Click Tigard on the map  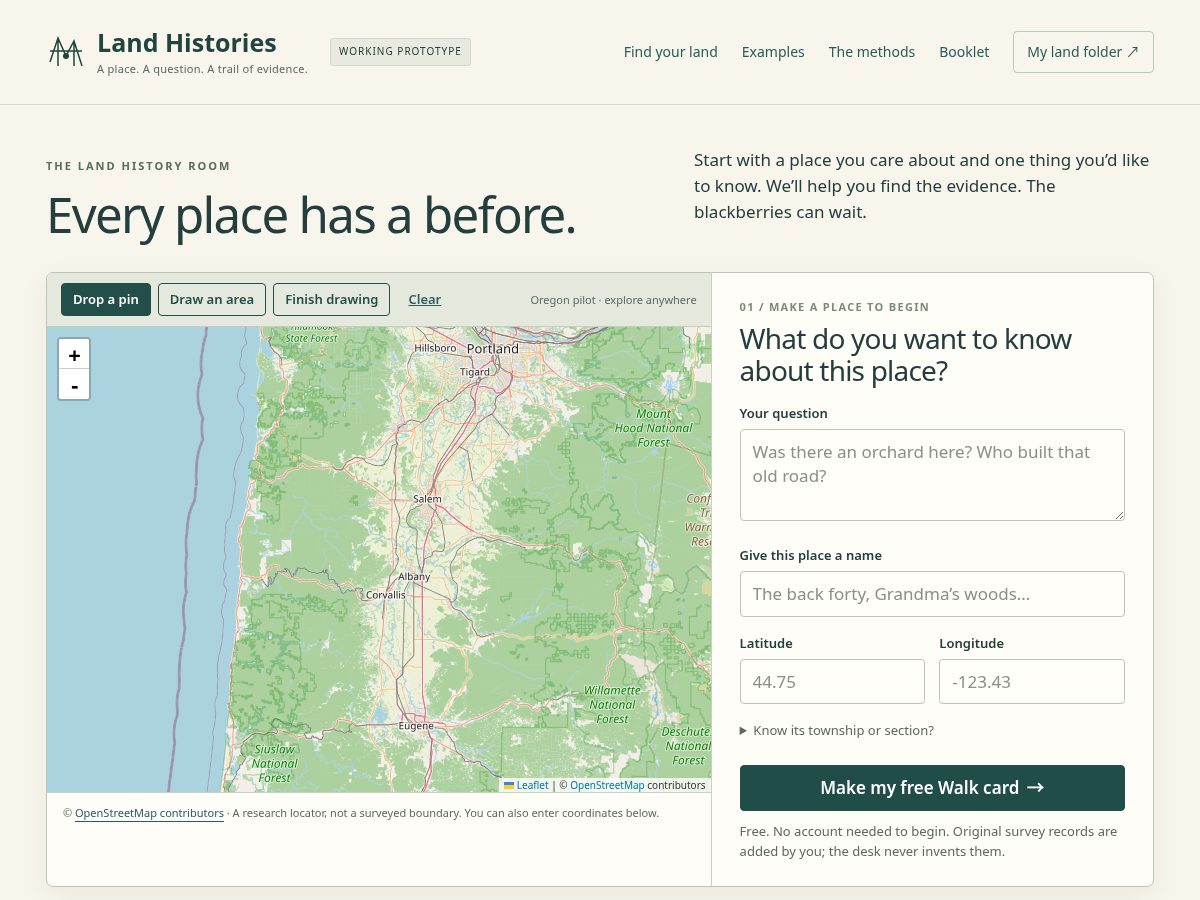475,372
